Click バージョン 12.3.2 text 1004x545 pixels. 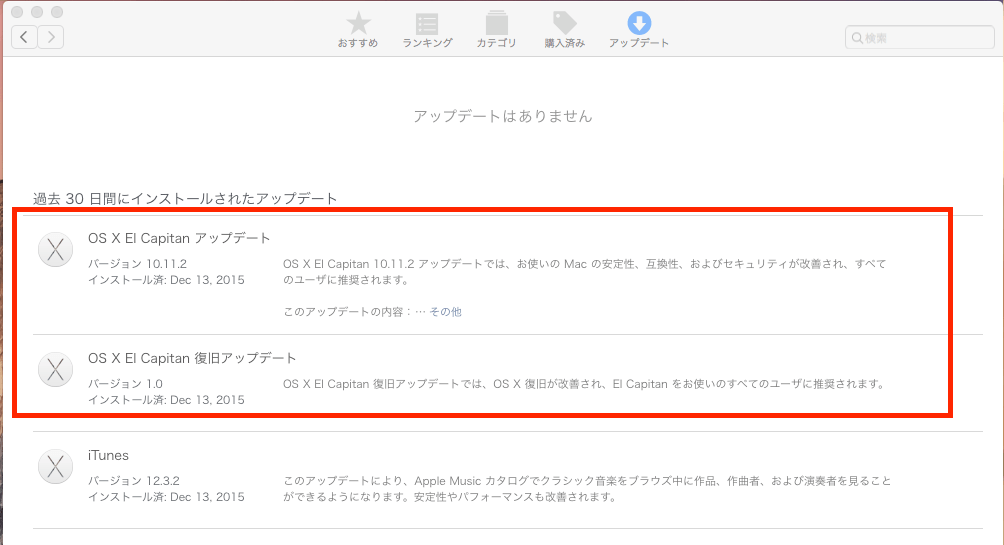[134, 481]
